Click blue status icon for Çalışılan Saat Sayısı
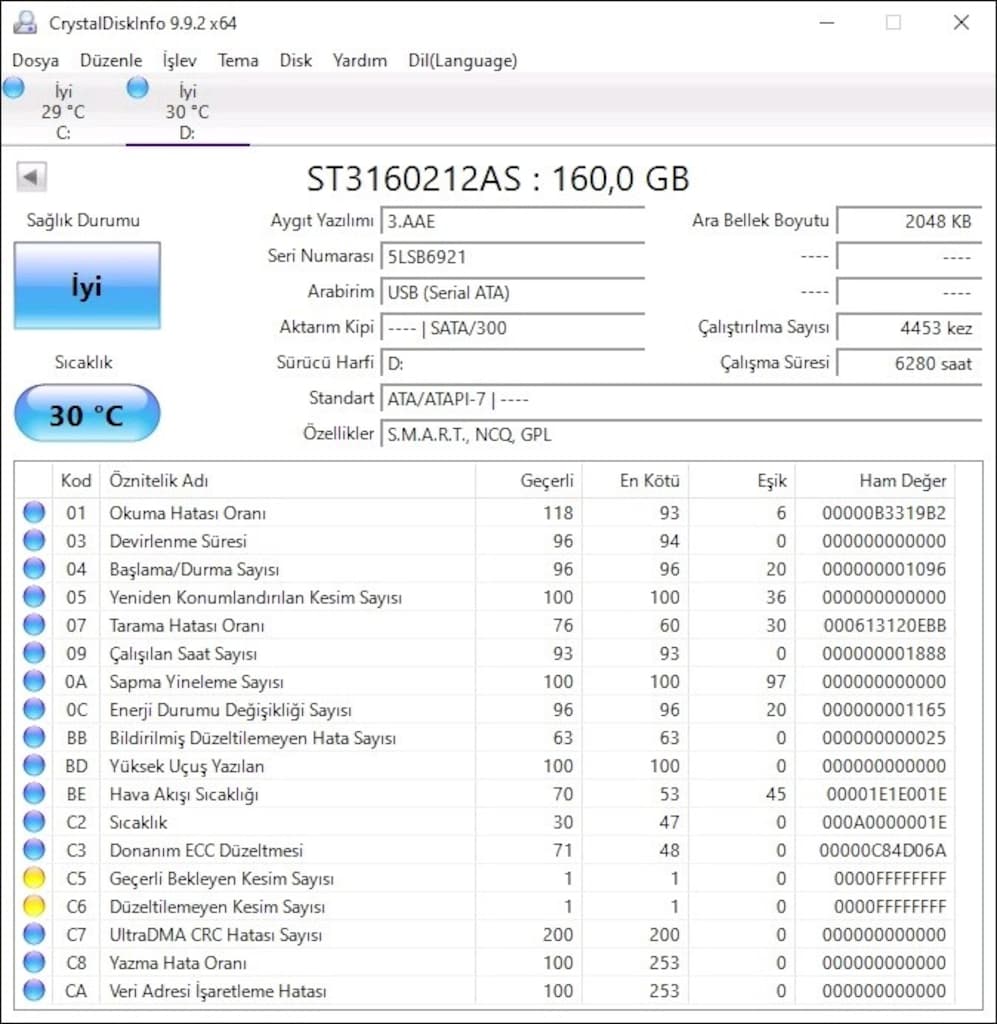This screenshot has height=1024, width=997. [x=34, y=653]
